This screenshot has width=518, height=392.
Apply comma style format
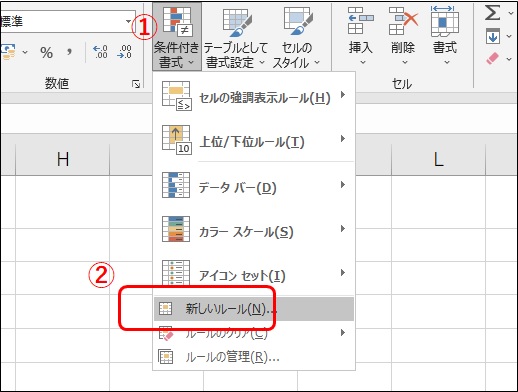69,53
